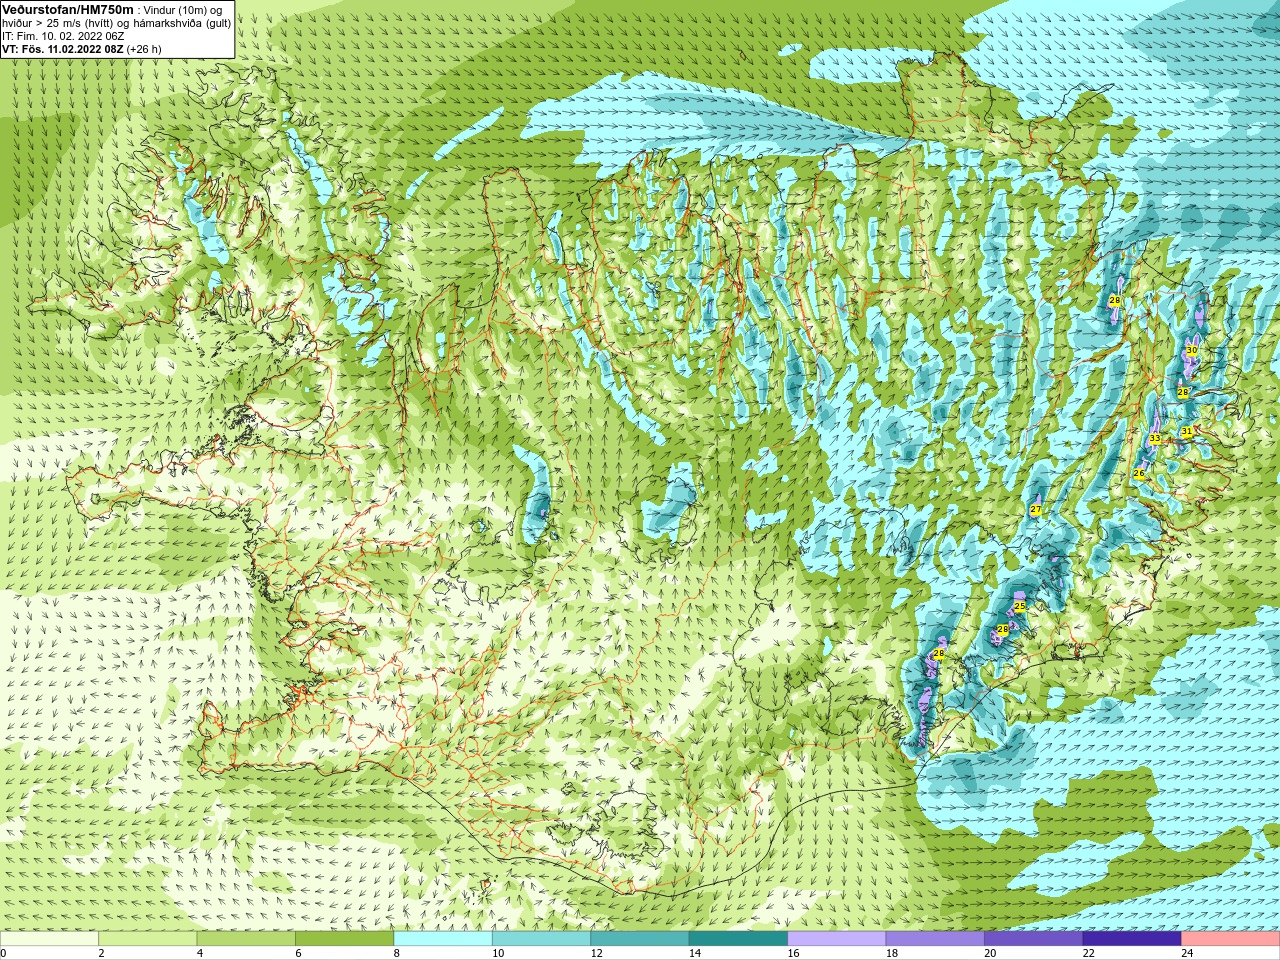This screenshot has height=960, width=1280.
Task: Click the '(+26 h)' forecast offset text
Action: pos(144,49)
